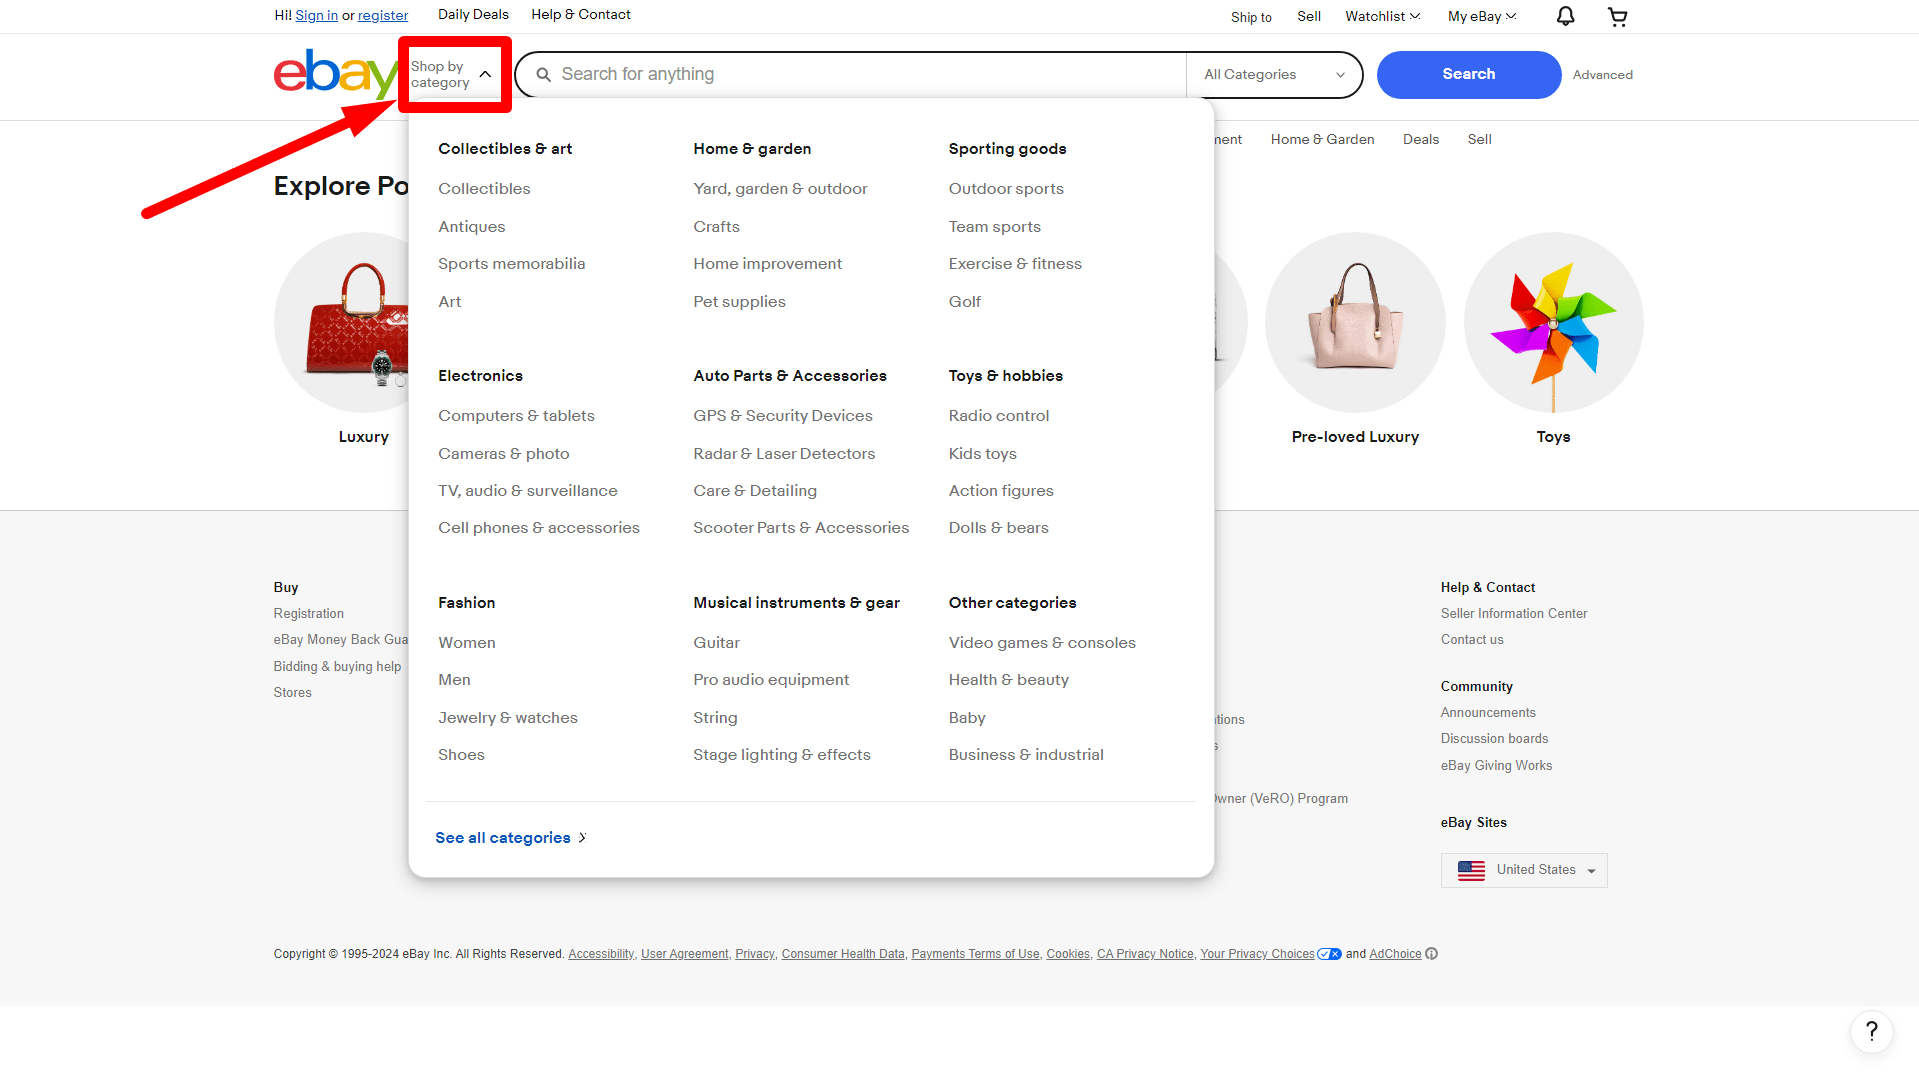Click the blue Search button
Image resolution: width=1919 pixels, height=1079 pixels.
click(1468, 75)
